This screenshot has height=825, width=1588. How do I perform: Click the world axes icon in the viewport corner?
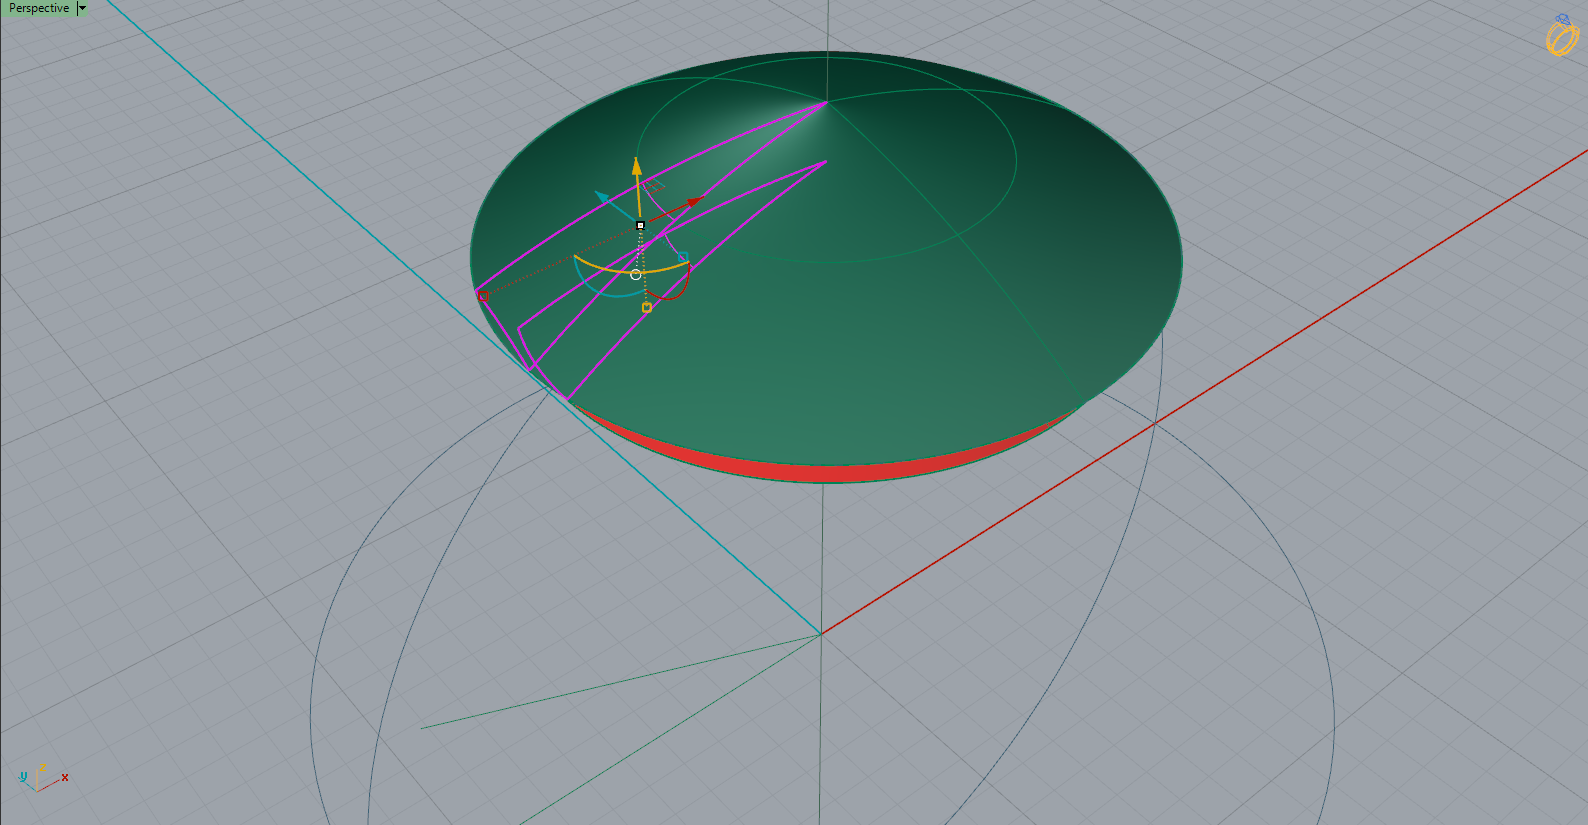click(42, 777)
